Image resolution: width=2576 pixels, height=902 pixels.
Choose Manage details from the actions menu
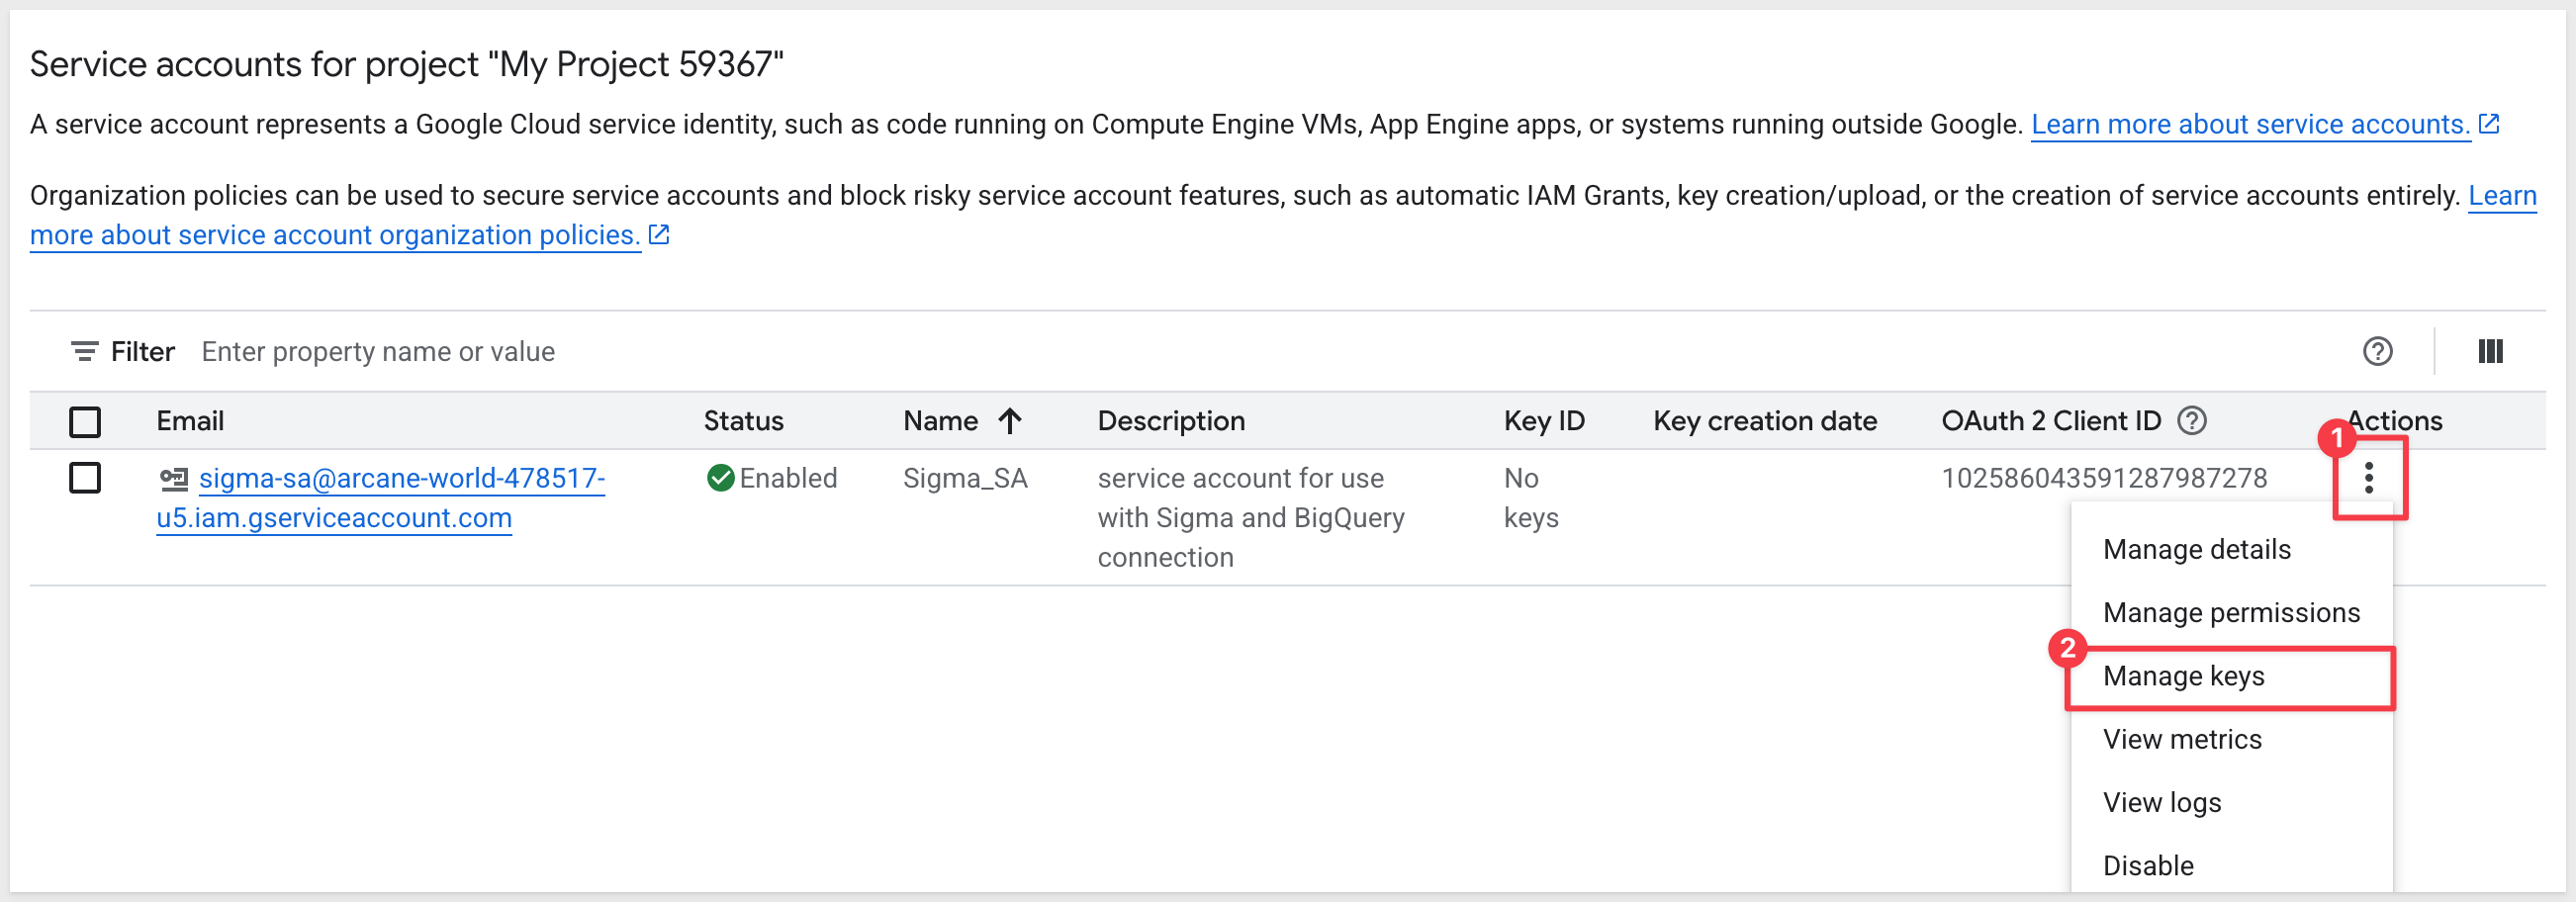point(2196,549)
